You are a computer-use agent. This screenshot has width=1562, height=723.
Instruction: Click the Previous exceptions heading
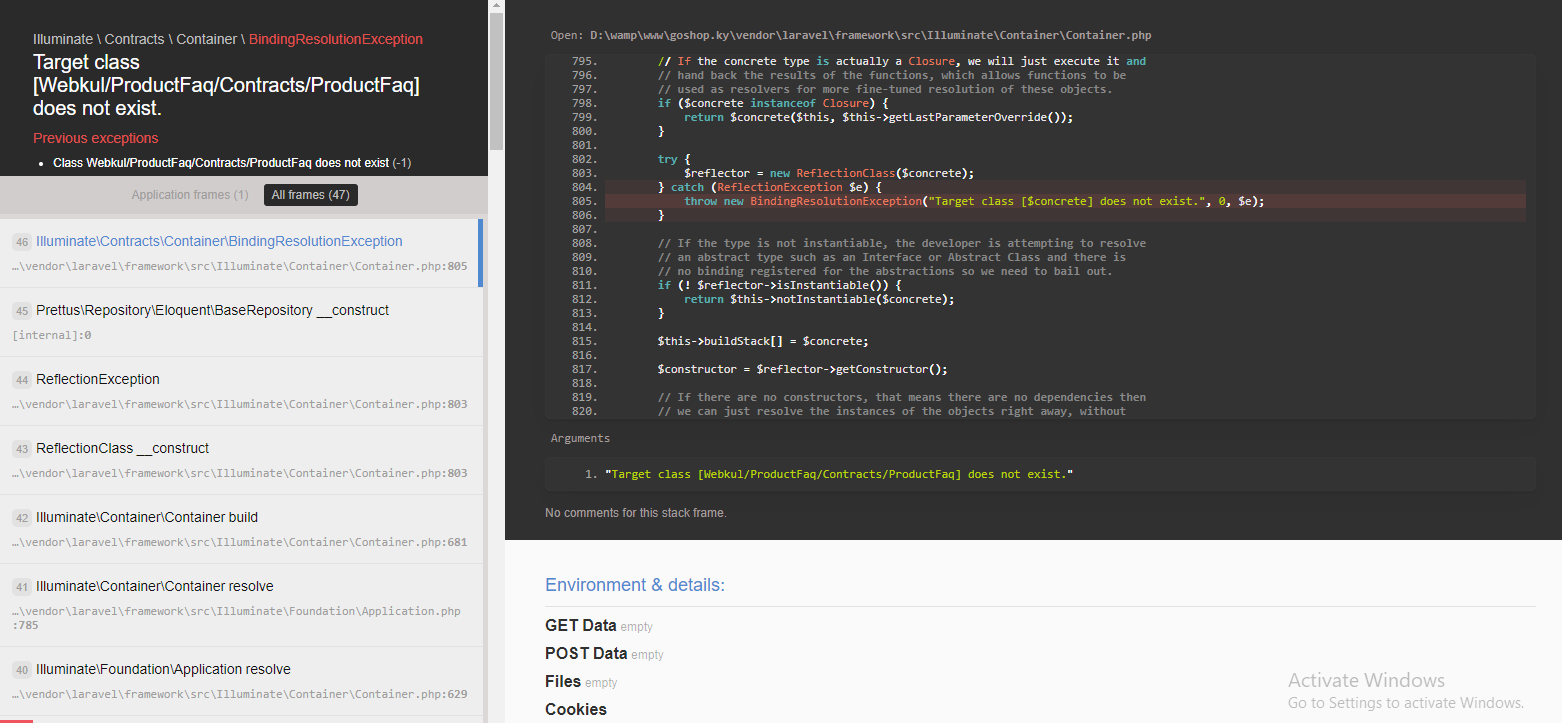pos(96,138)
